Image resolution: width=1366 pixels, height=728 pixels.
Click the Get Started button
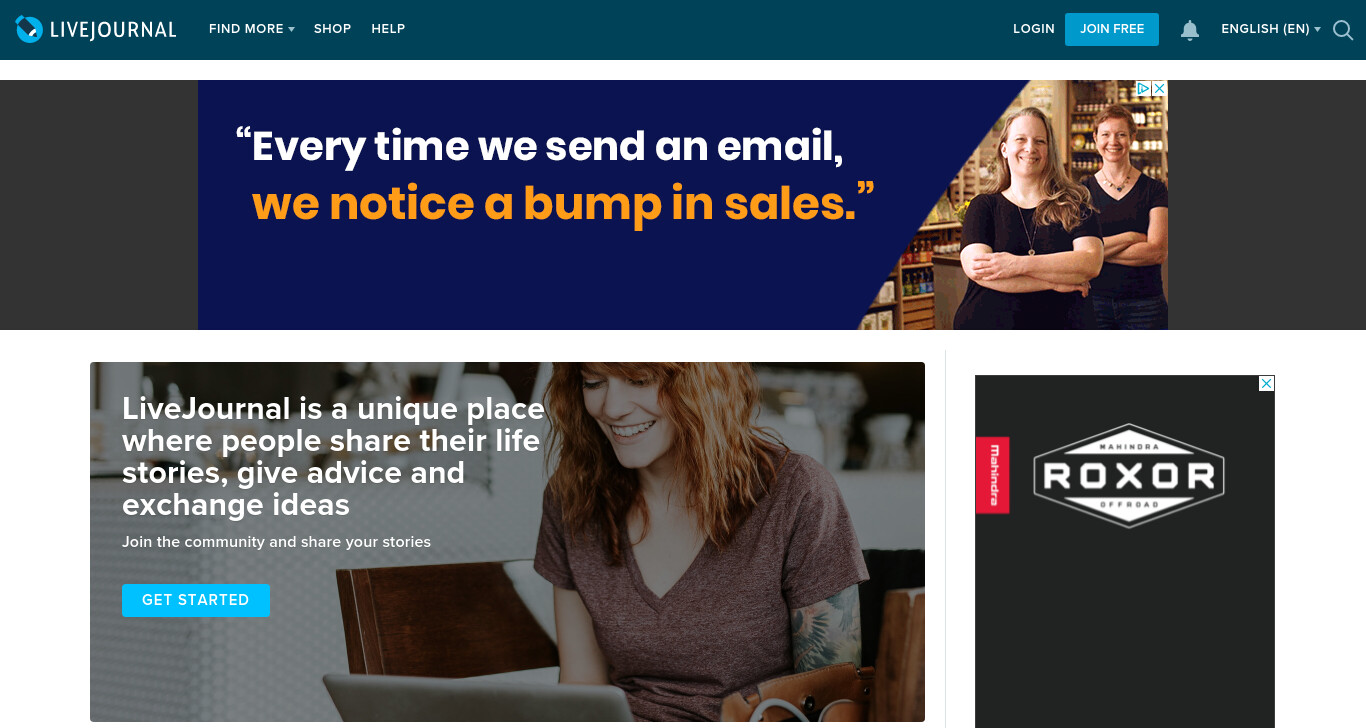pyautogui.click(x=196, y=600)
